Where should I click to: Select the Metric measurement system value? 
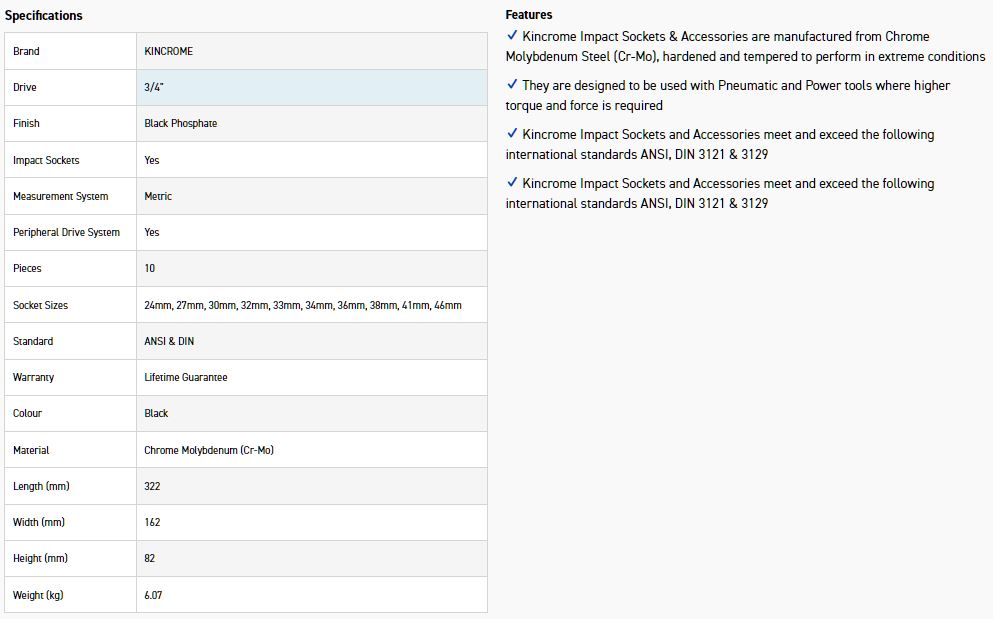158,196
